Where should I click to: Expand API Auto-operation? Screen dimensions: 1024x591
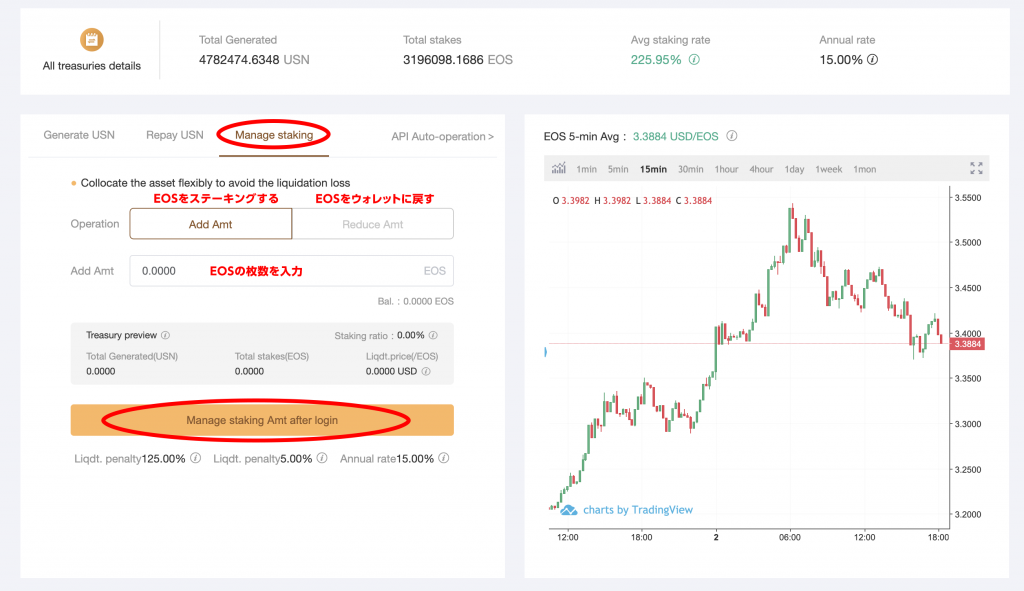click(442, 136)
